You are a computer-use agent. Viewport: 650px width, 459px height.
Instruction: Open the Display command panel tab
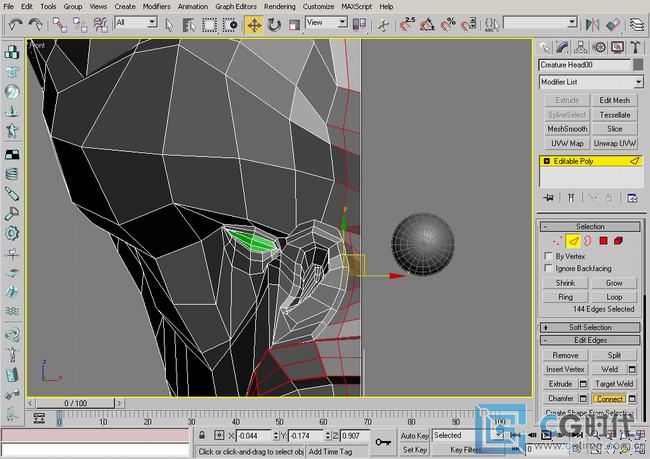pos(617,47)
